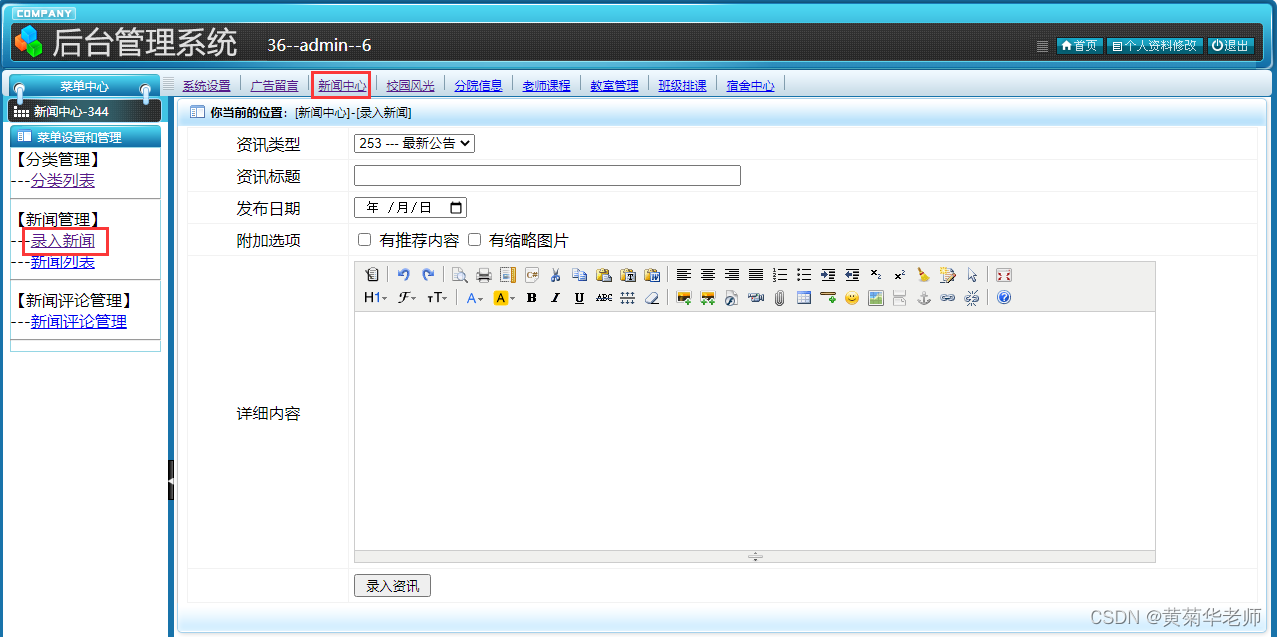Collapse the left sidebar with the arrow handle
1277x637 pixels.
pyautogui.click(x=171, y=481)
